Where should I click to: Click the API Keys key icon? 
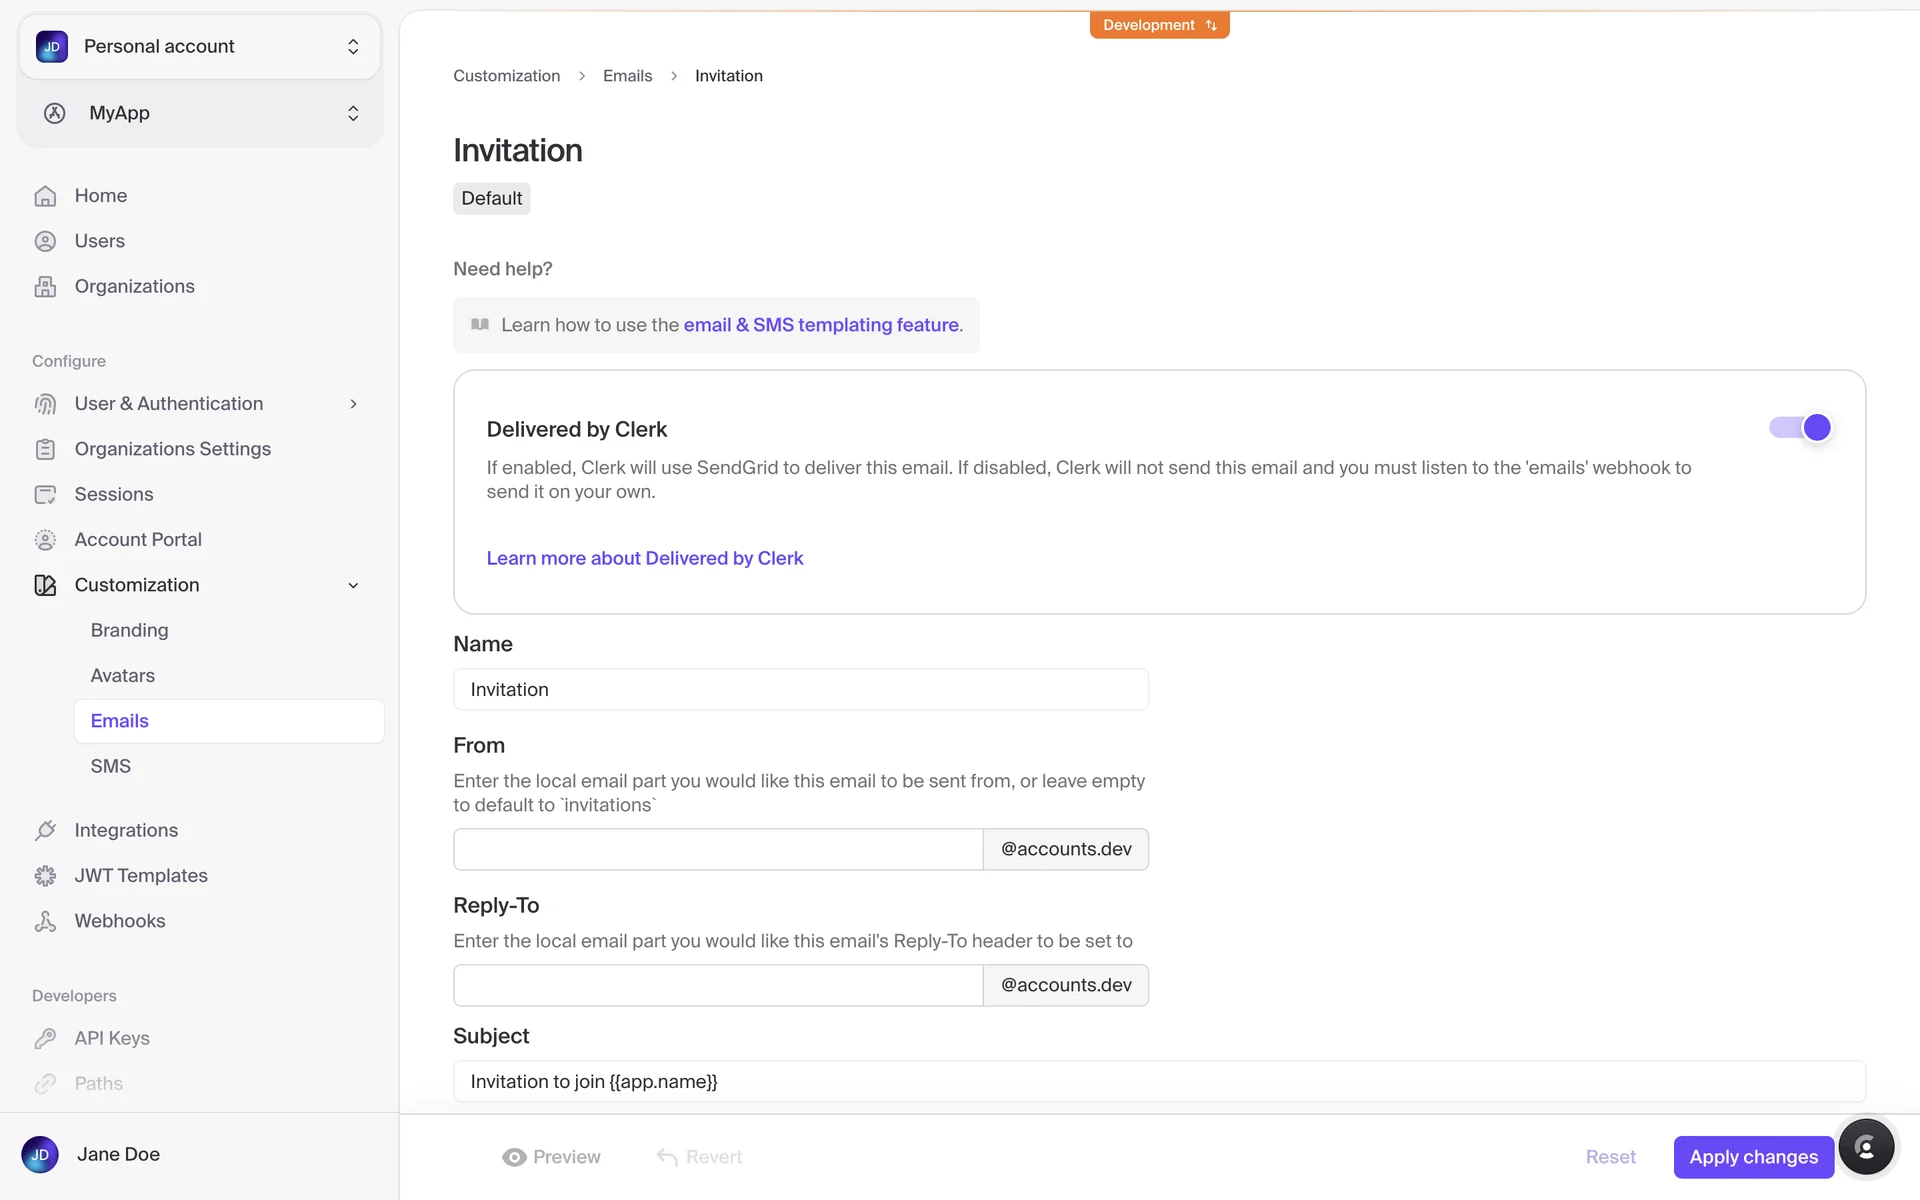click(45, 1038)
